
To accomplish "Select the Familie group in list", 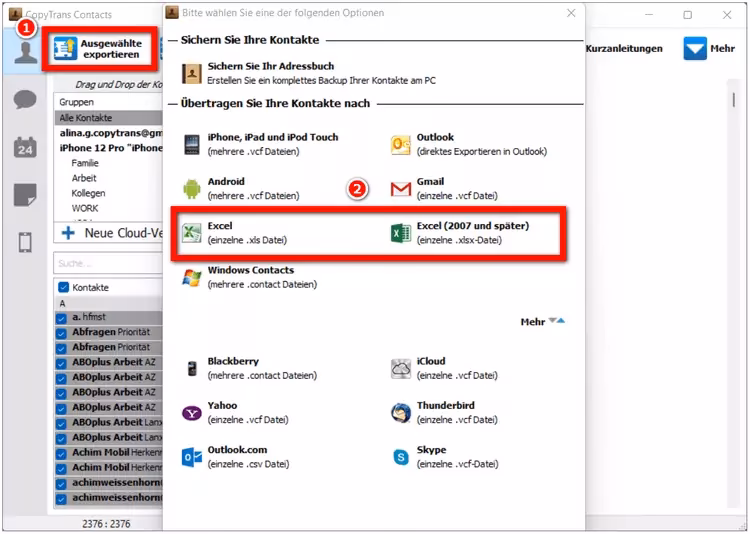I will point(85,163).
